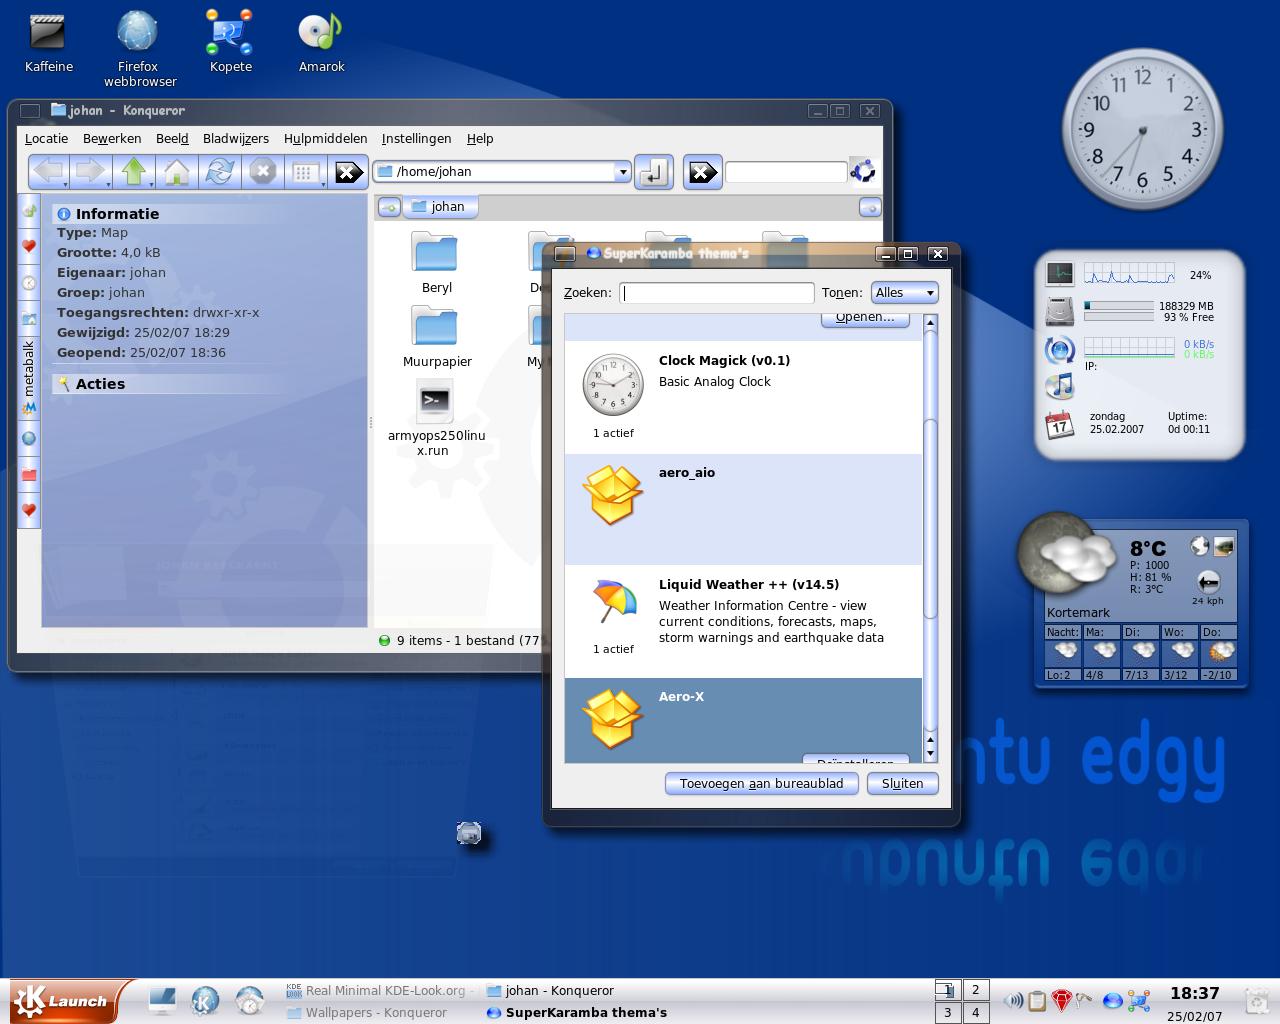Click the taskbar clock showing 18:37
Image resolution: width=1280 pixels, height=1024 pixels.
1195,993
